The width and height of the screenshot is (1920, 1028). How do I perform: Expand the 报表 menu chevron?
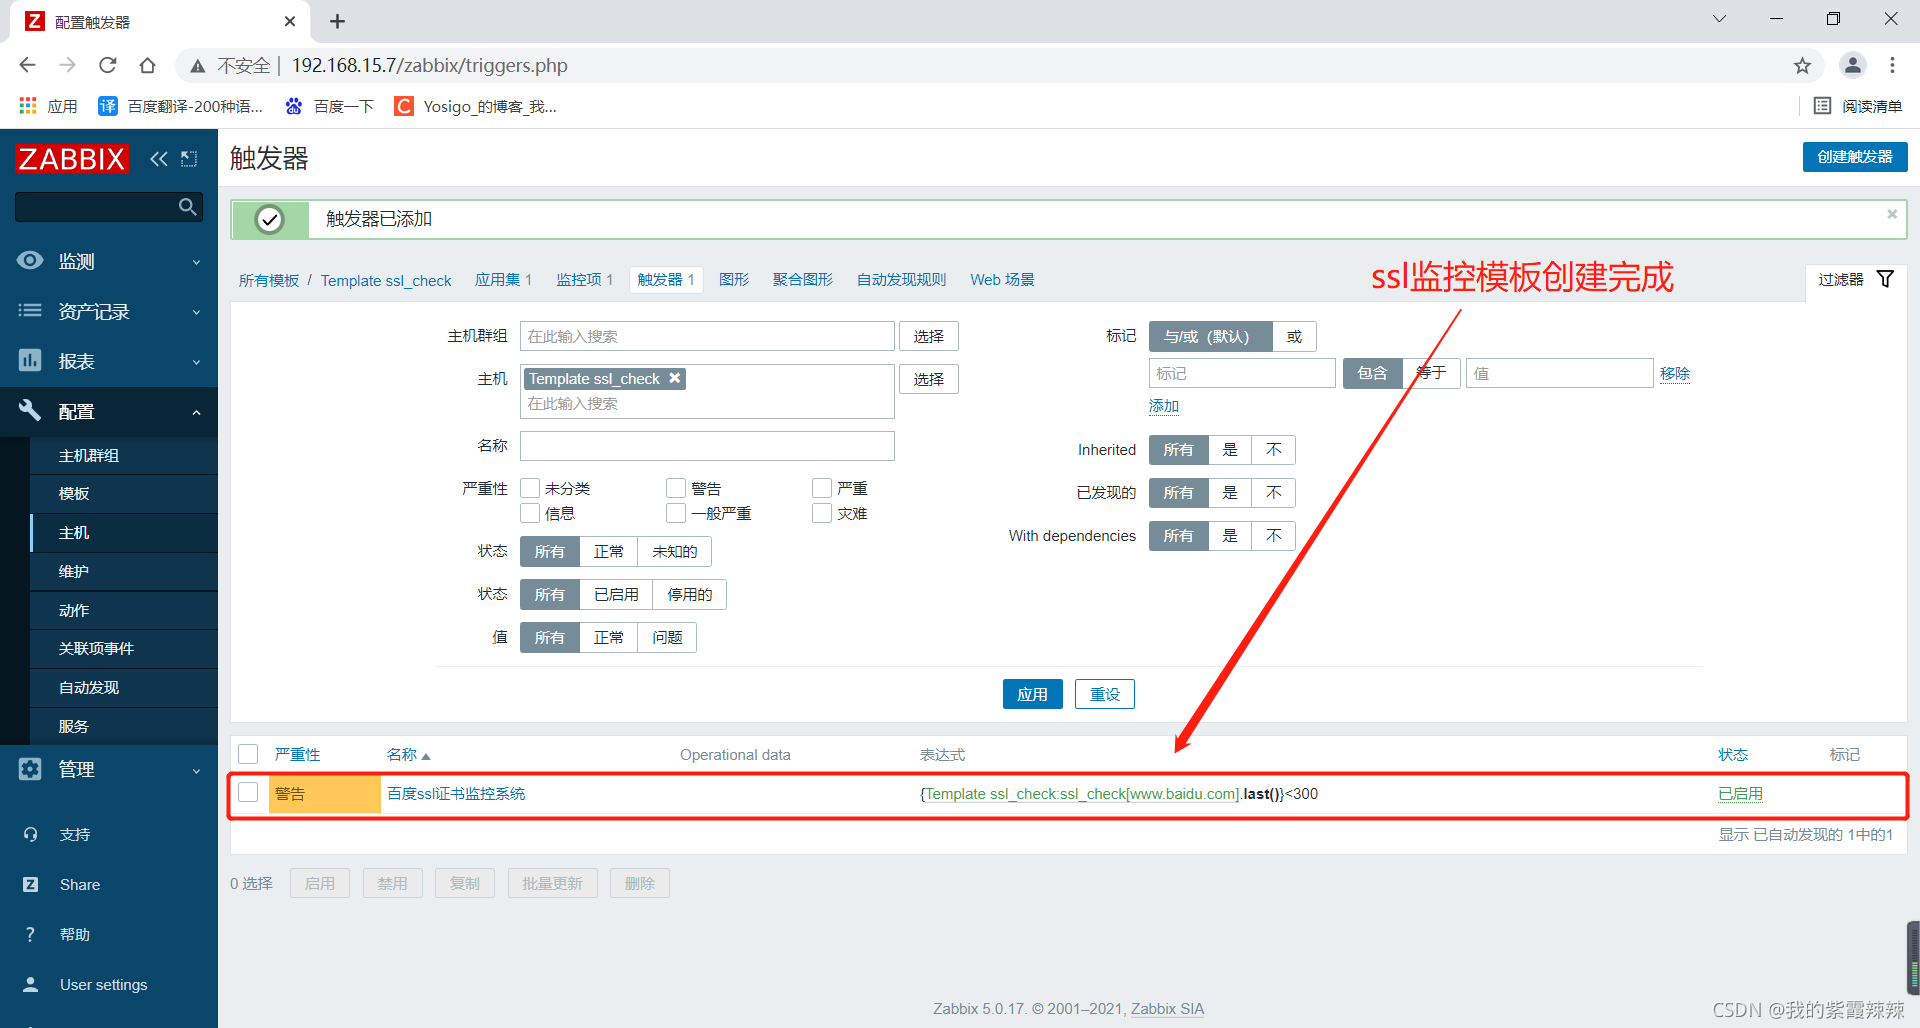pyautogui.click(x=196, y=362)
